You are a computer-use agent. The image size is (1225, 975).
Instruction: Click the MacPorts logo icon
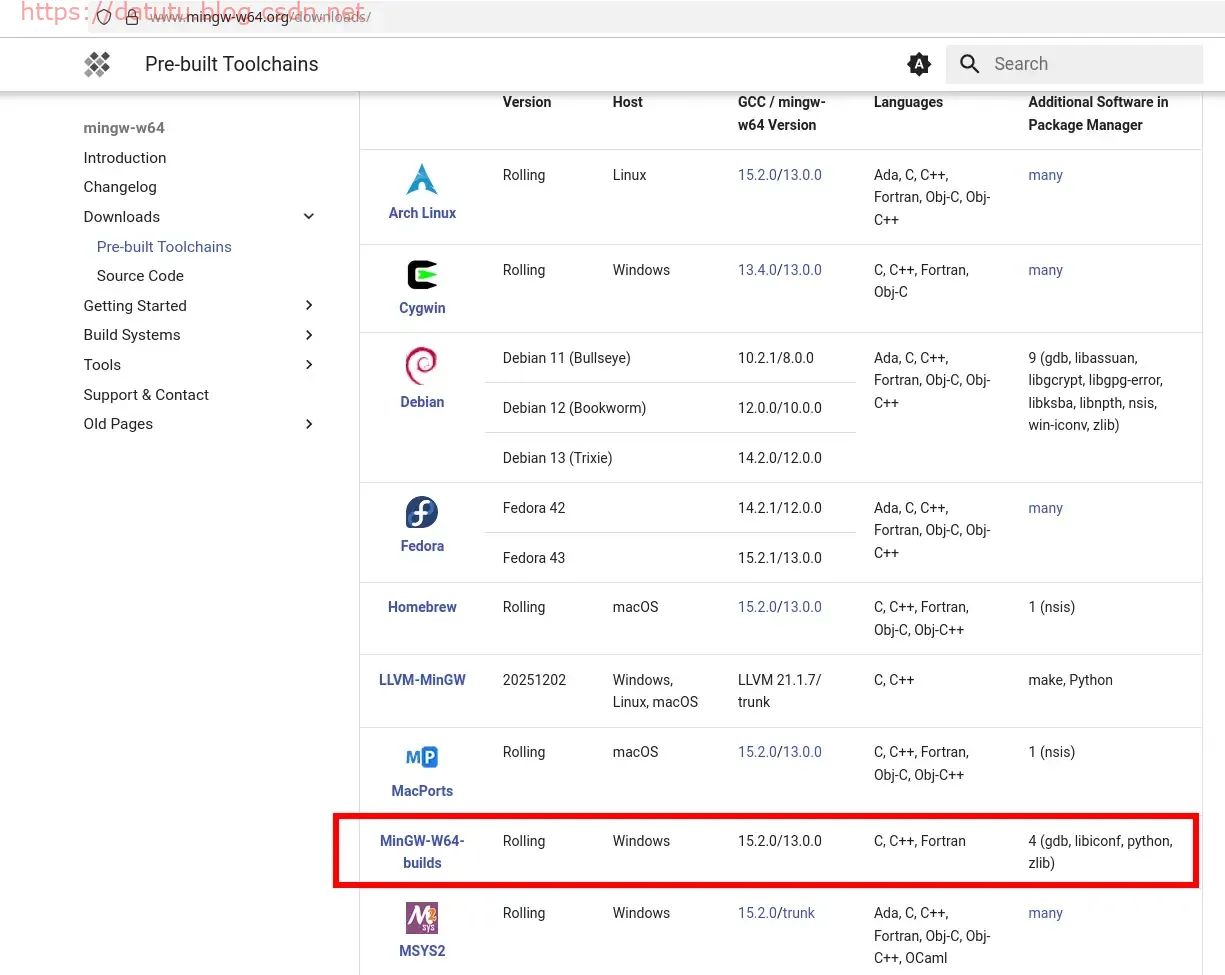click(x=422, y=757)
